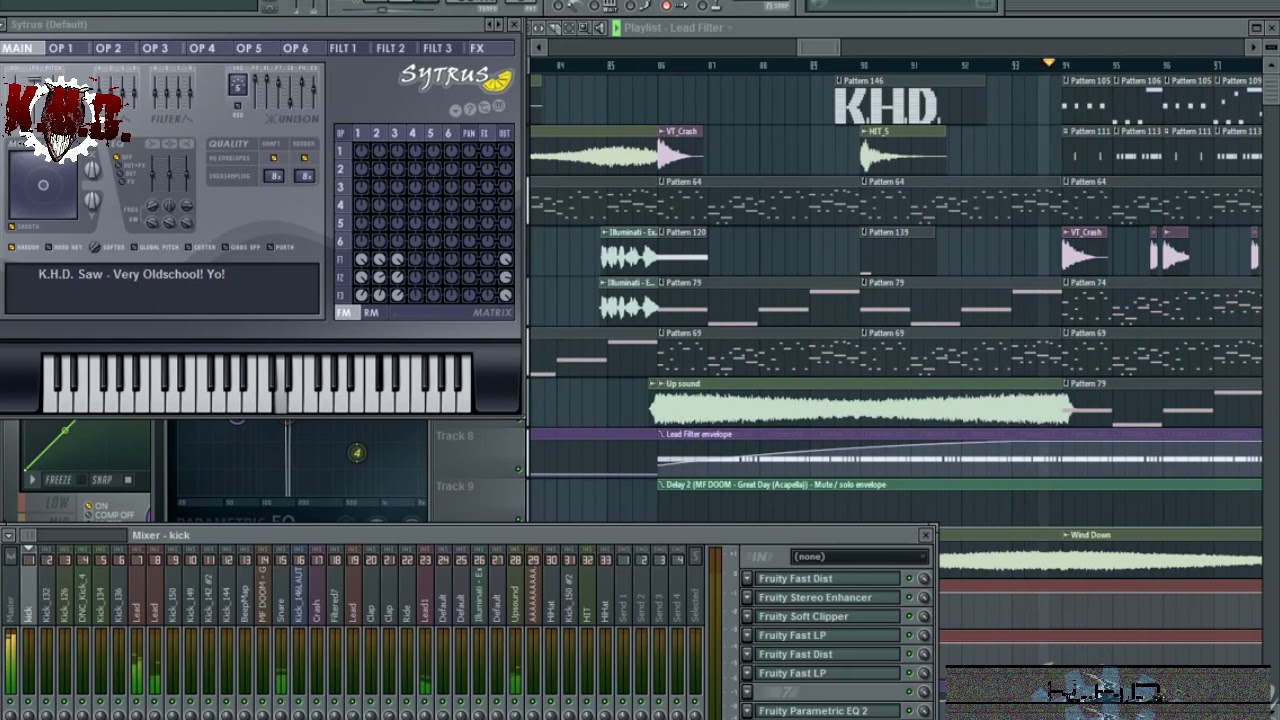Open slot menu arrow for first Fruity Fast Dist
1280x720 pixels.
747,579
